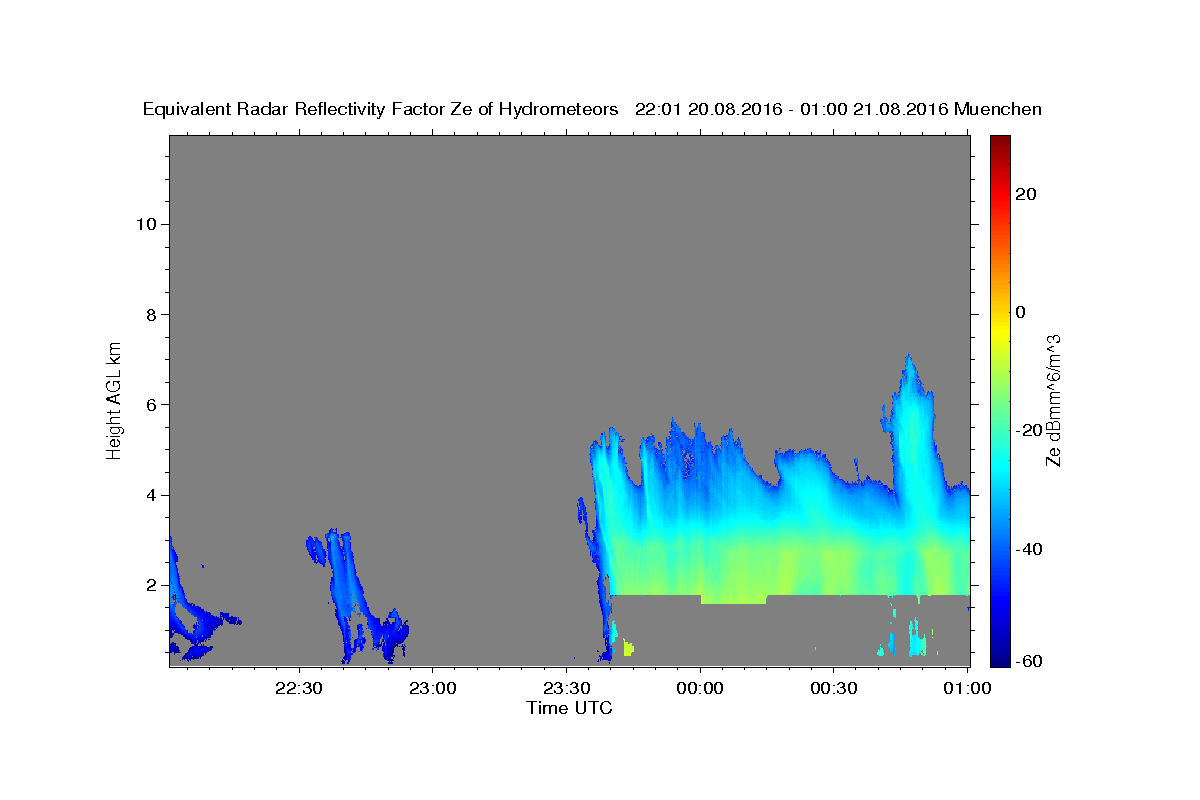Click the small yellow-green echo patch below 1 km
The image size is (1200, 800).
[629, 648]
